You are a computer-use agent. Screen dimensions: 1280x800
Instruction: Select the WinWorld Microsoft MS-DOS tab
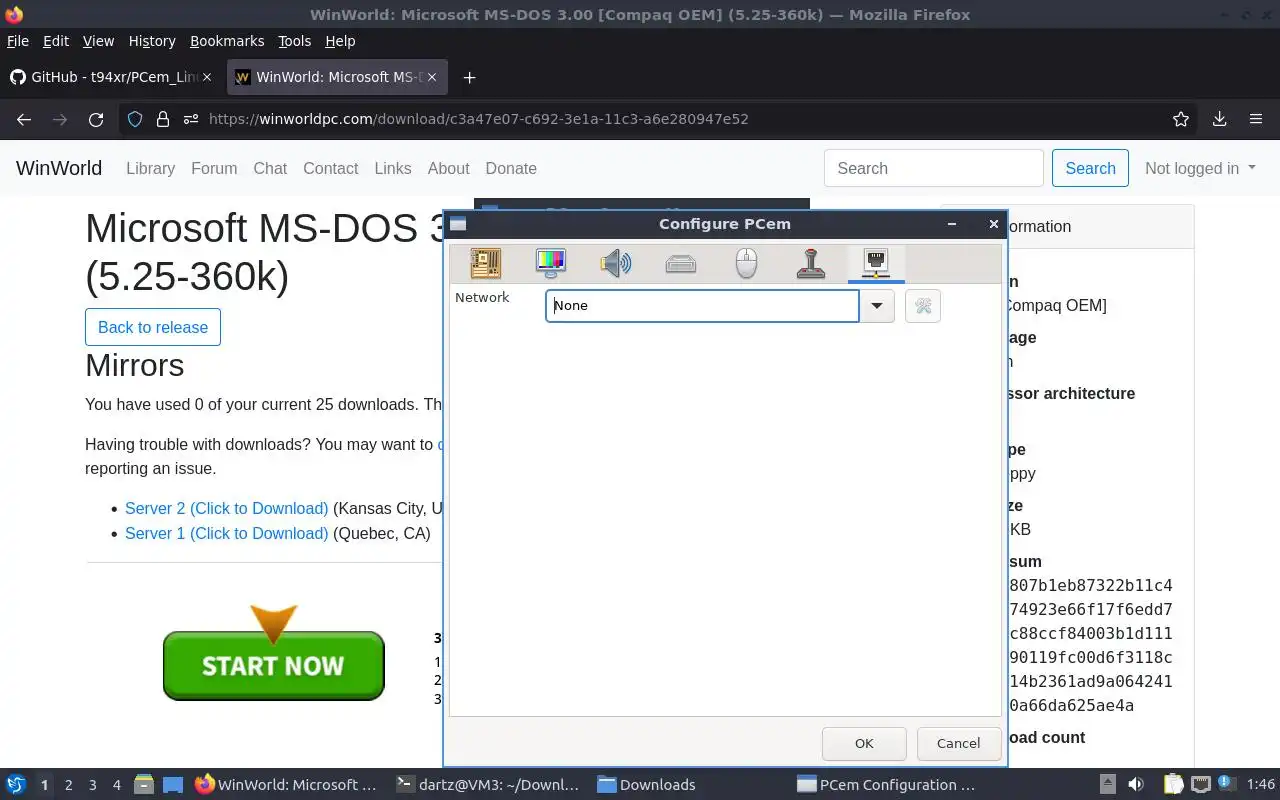[x=337, y=77]
